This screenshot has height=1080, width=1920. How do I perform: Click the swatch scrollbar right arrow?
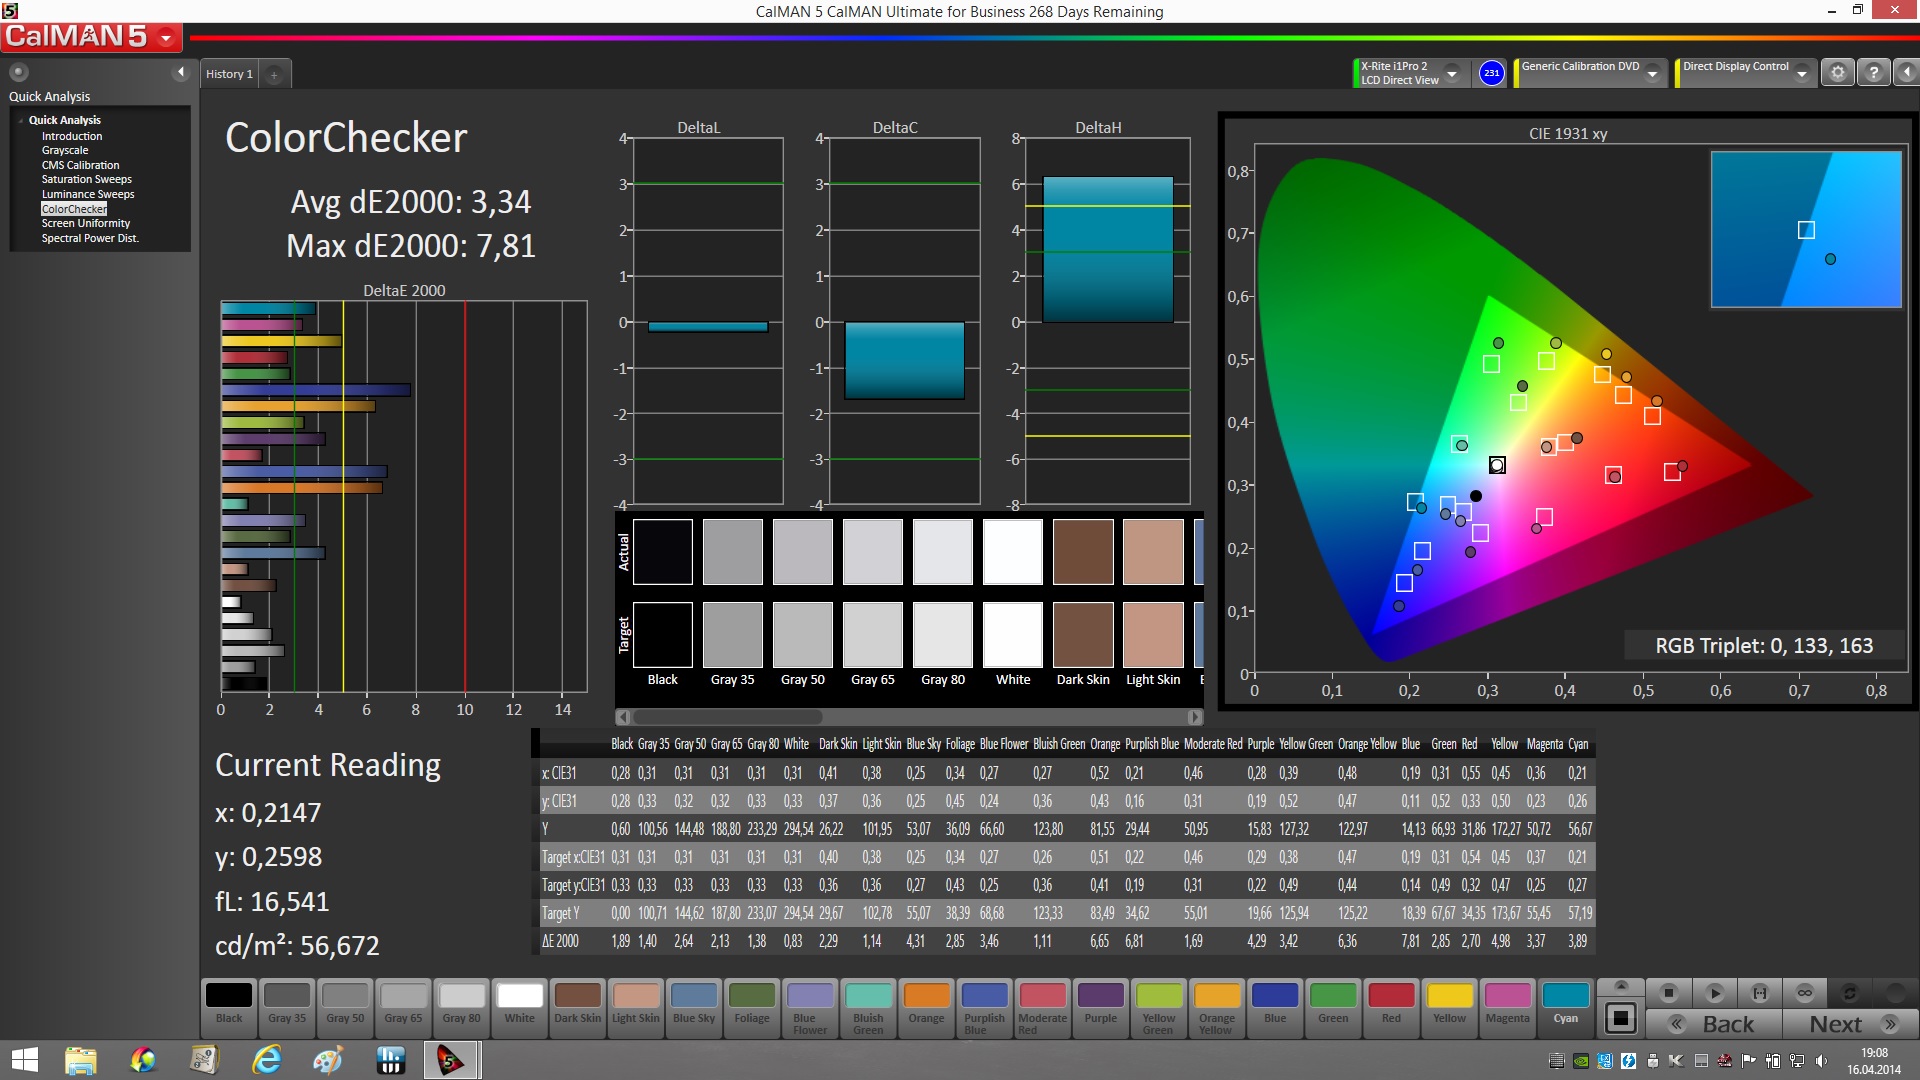click(1194, 717)
